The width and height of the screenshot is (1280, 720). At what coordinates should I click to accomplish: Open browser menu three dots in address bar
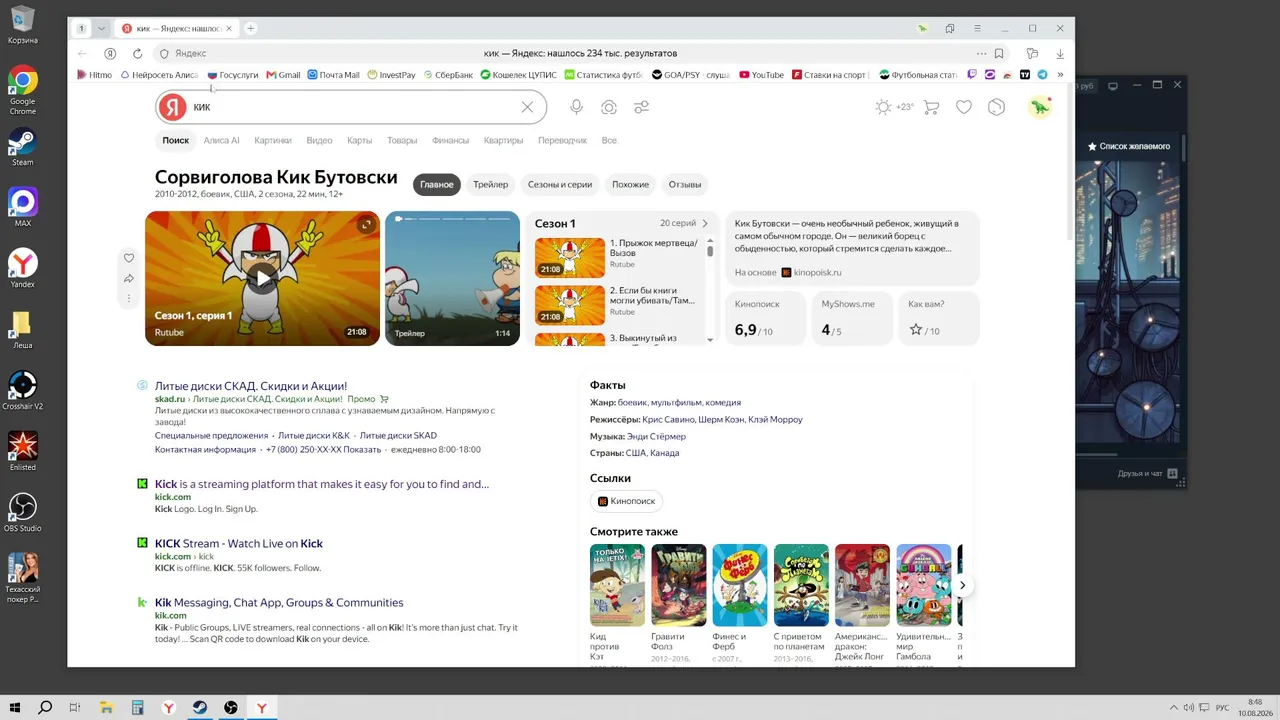pos(982,53)
